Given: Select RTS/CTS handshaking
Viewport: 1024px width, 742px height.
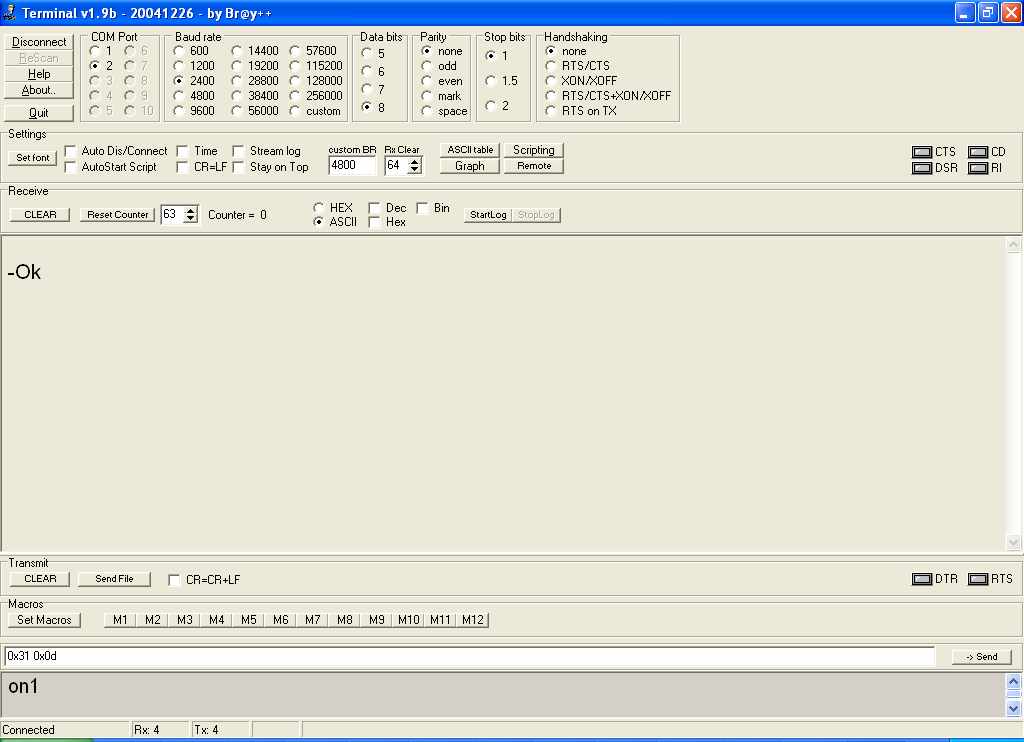Looking at the screenshot, I should [x=551, y=66].
